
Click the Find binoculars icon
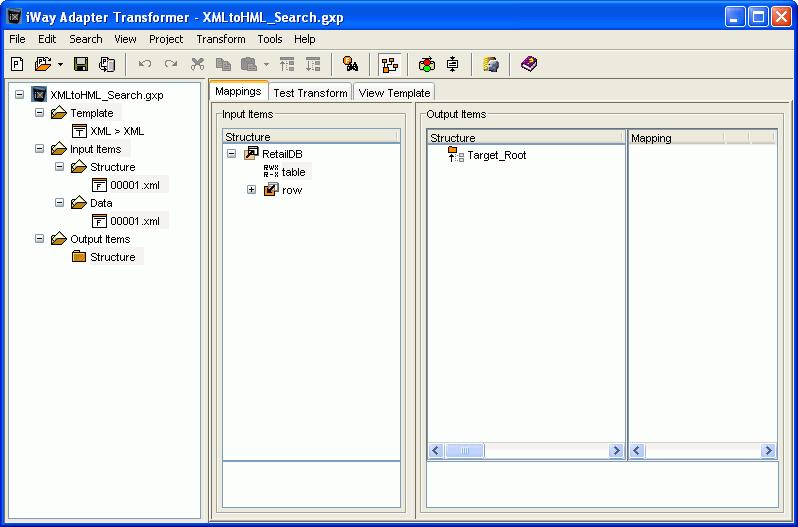(x=351, y=64)
